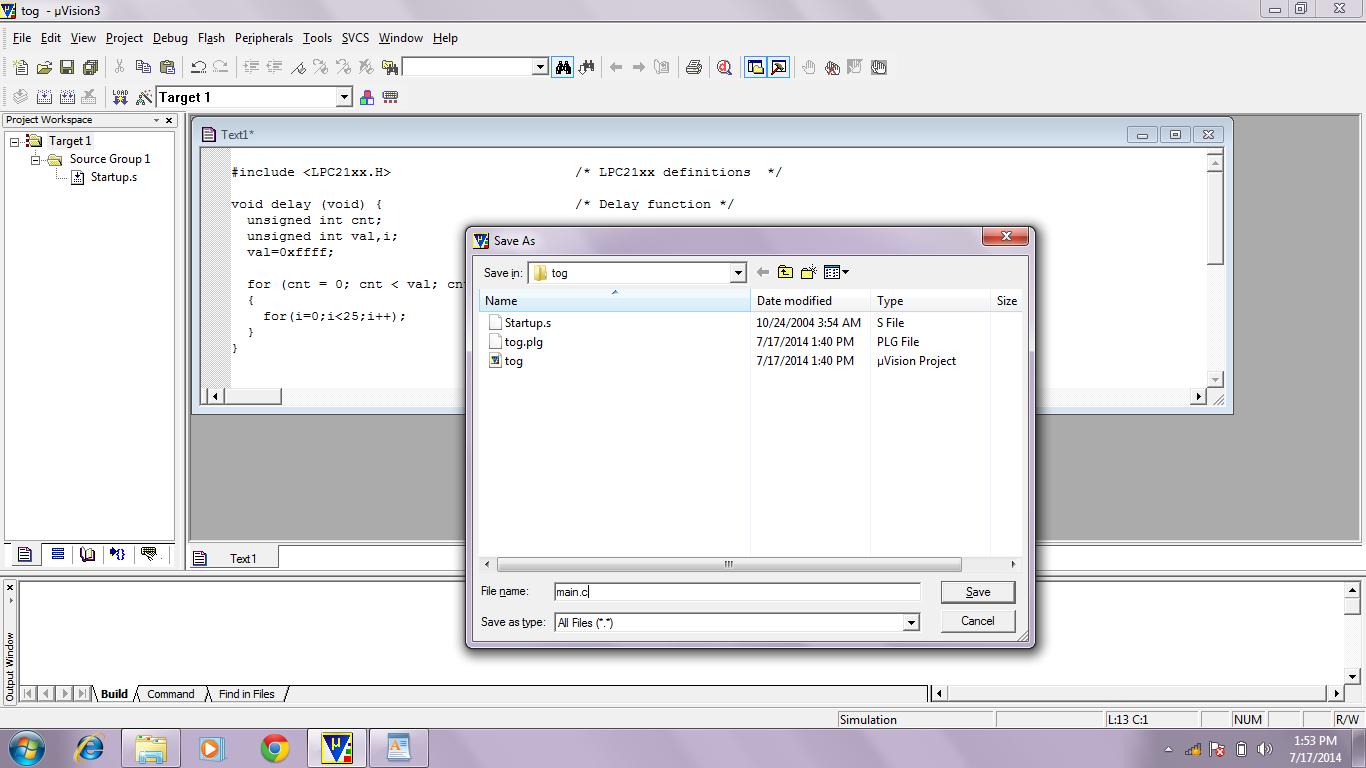Switch to the Regs workspace tab icon
Viewport: 1366px width, 768px height.
57,554
